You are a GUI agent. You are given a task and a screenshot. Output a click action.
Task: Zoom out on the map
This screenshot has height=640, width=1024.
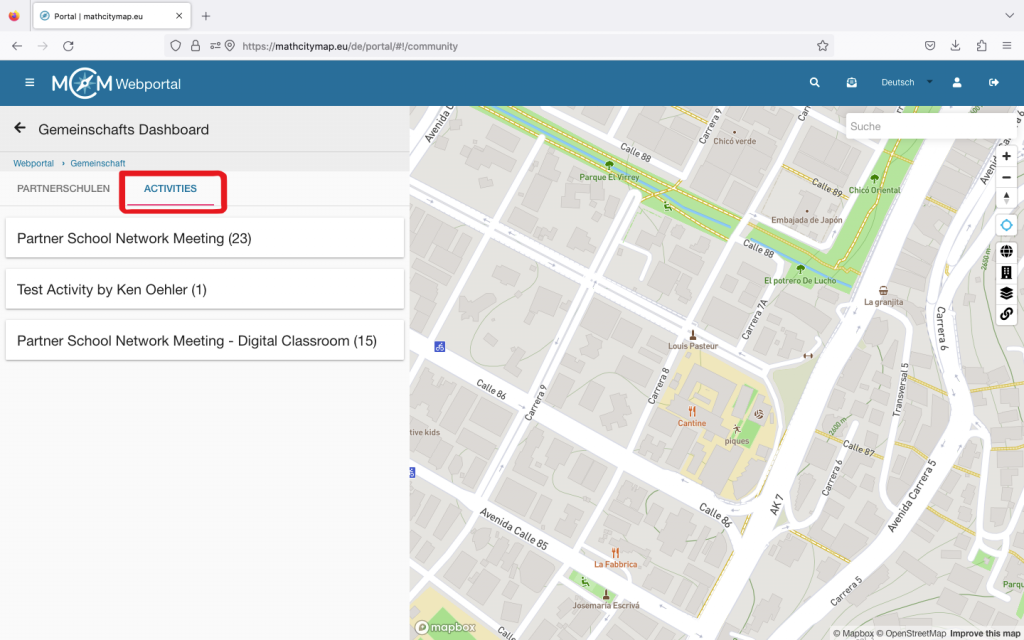point(1006,177)
